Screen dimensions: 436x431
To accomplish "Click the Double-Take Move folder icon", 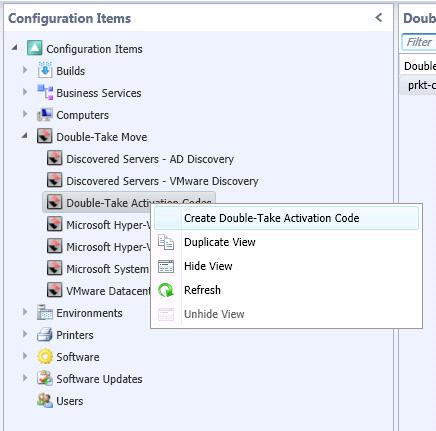I will point(45,136).
